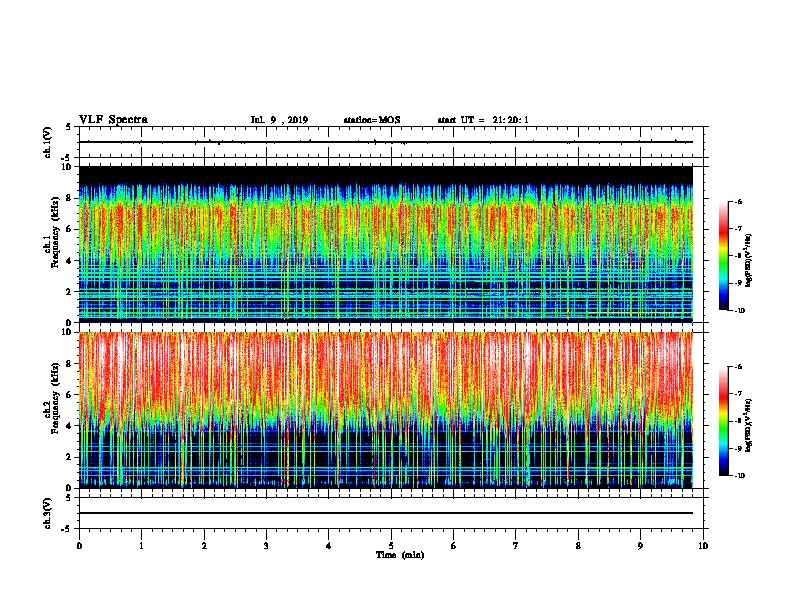Click the ch.2 frequency tick label "2"
Image resolution: width=792 pixels, height=612 pixels.
(x=69, y=457)
